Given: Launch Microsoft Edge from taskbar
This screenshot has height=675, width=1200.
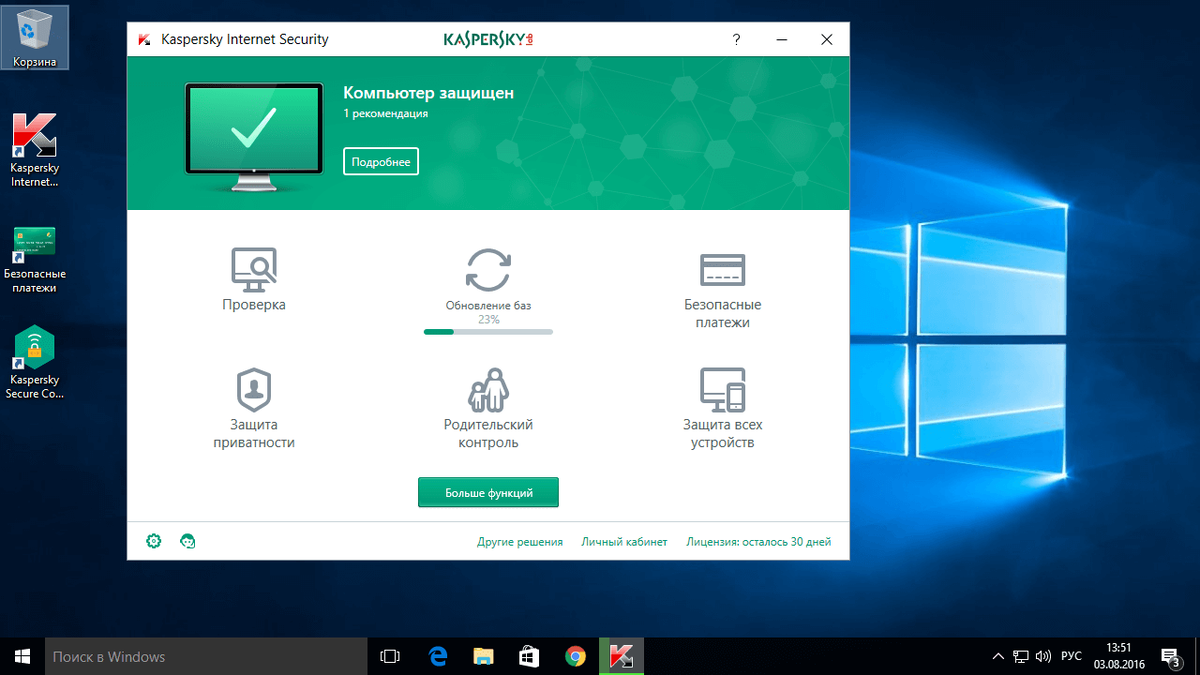Looking at the screenshot, I should (x=437, y=656).
